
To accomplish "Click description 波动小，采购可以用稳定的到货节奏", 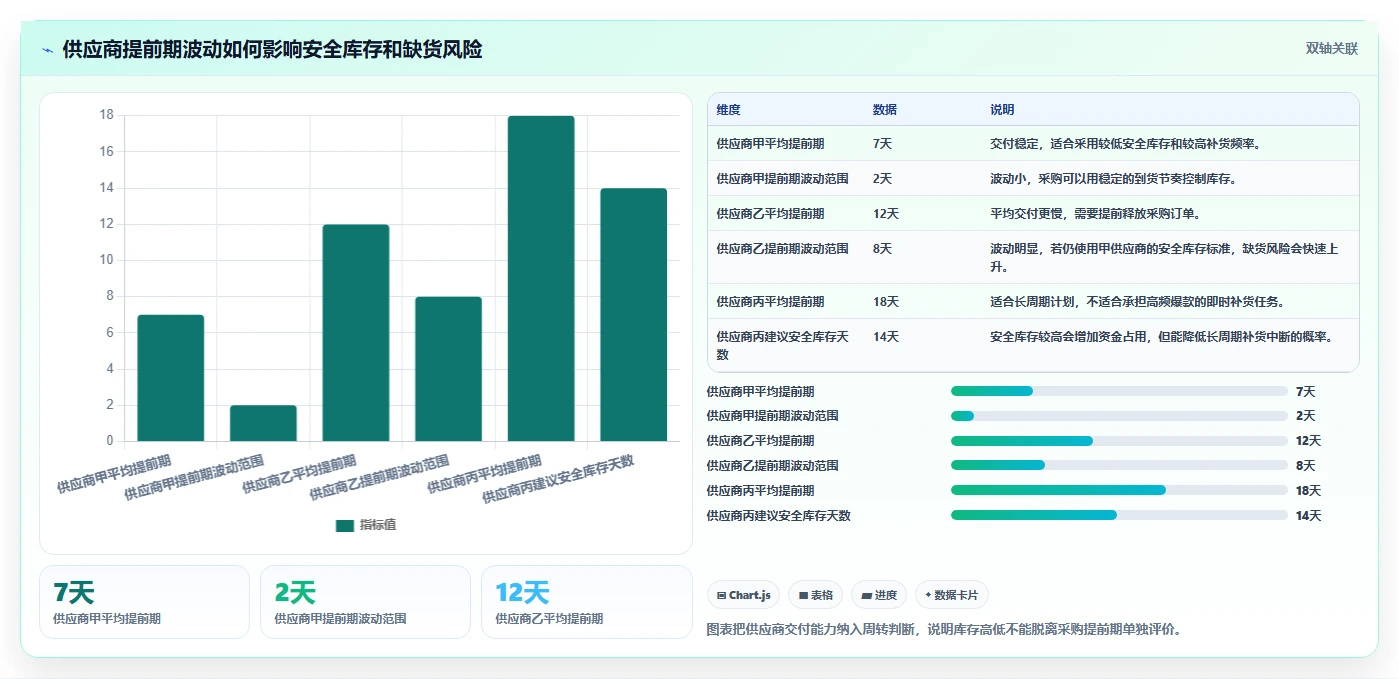I will [1115, 179].
